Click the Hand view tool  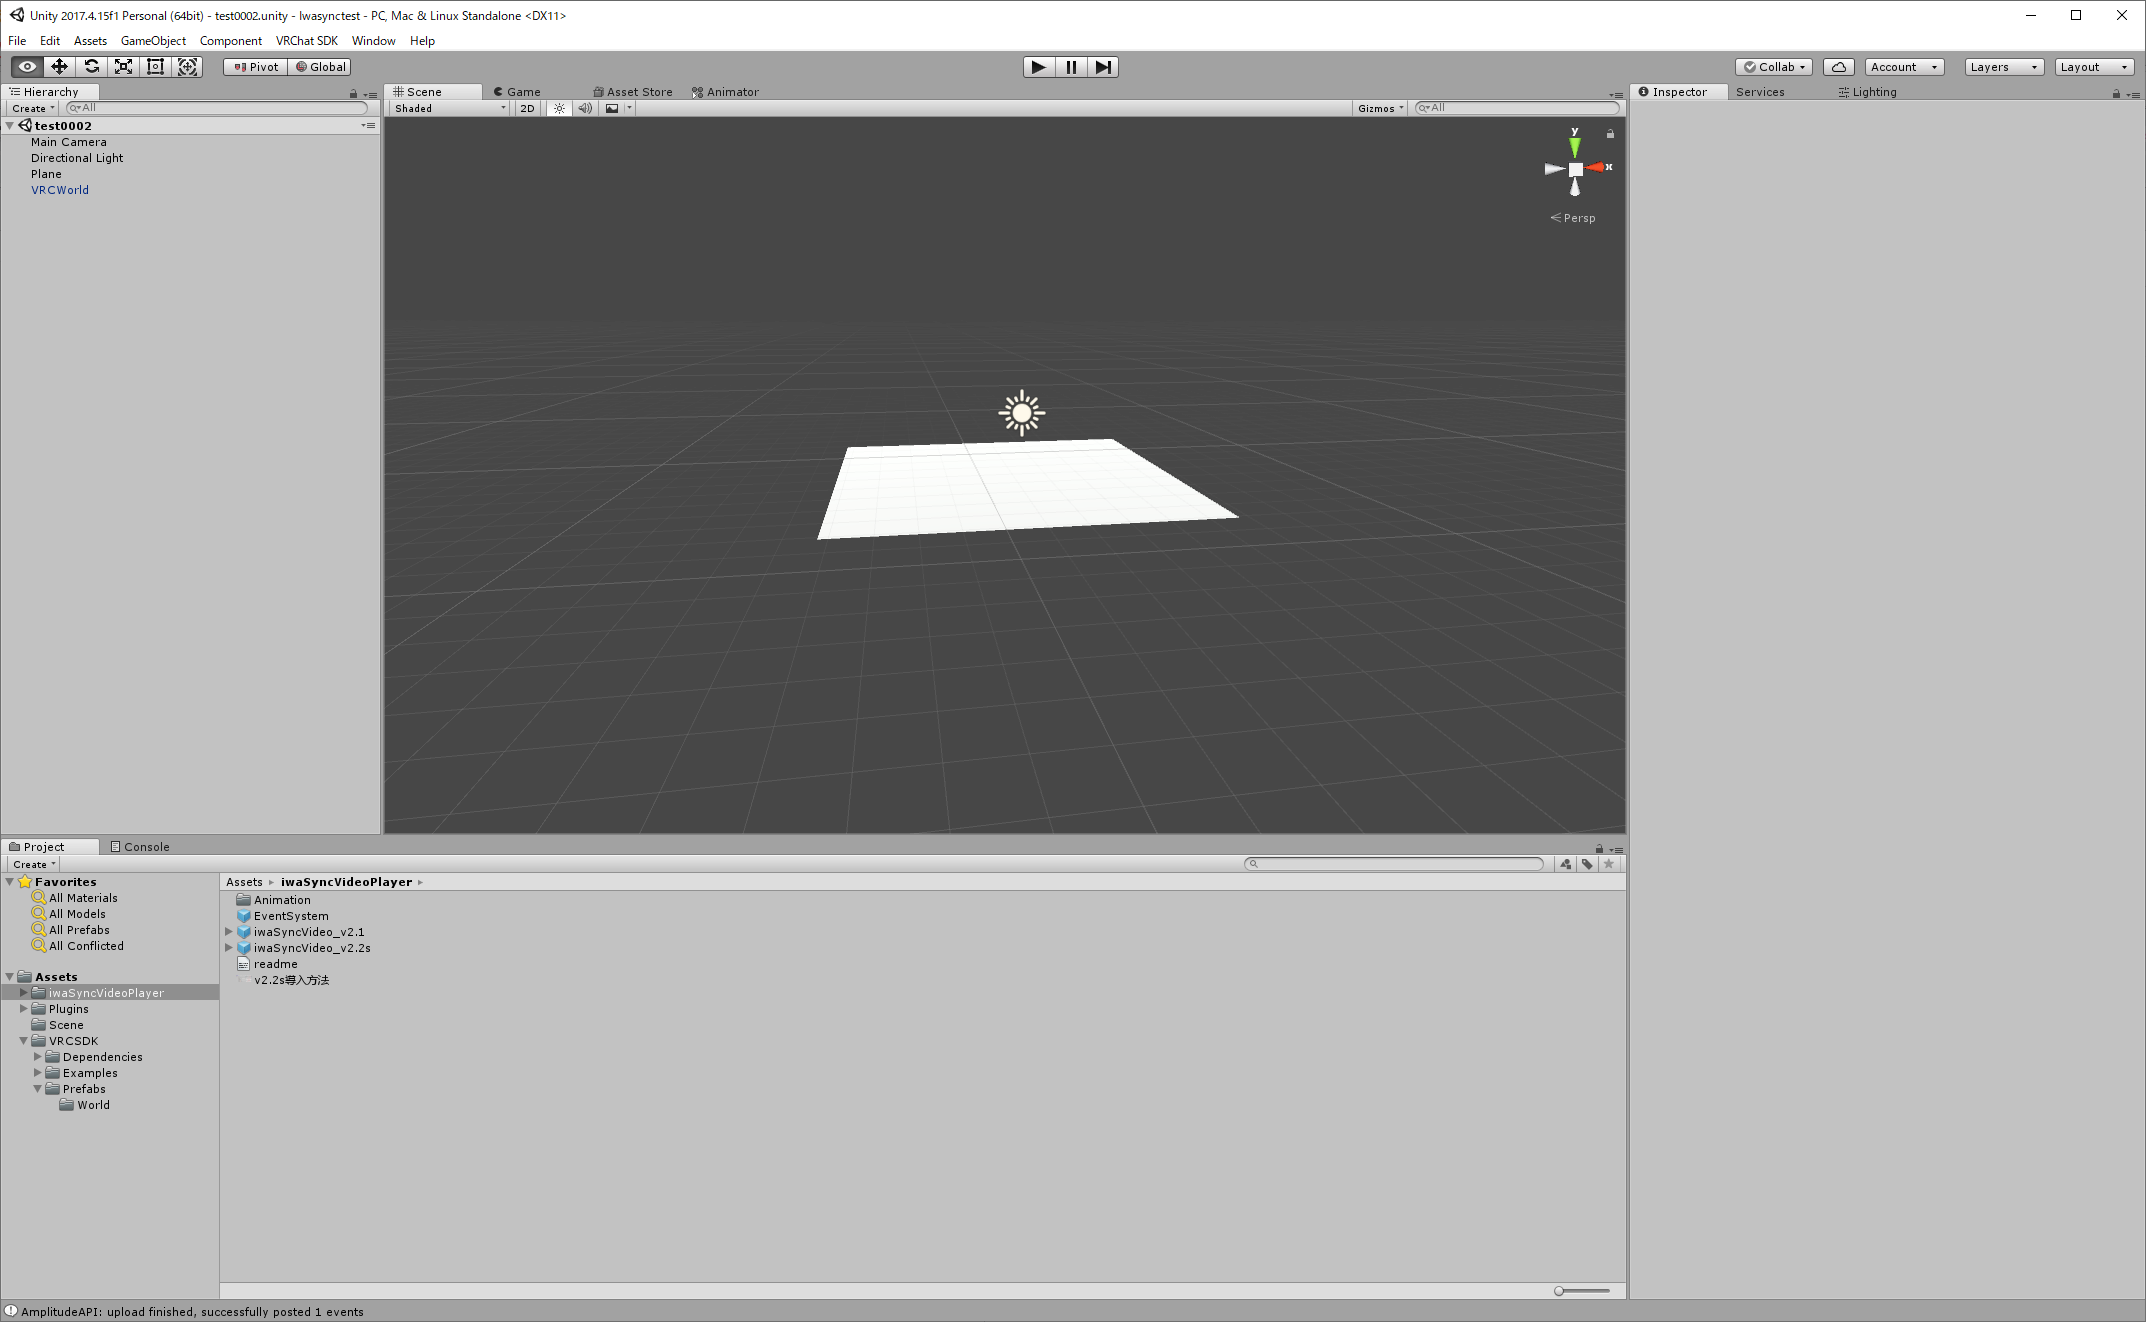(x=27, y=67)
